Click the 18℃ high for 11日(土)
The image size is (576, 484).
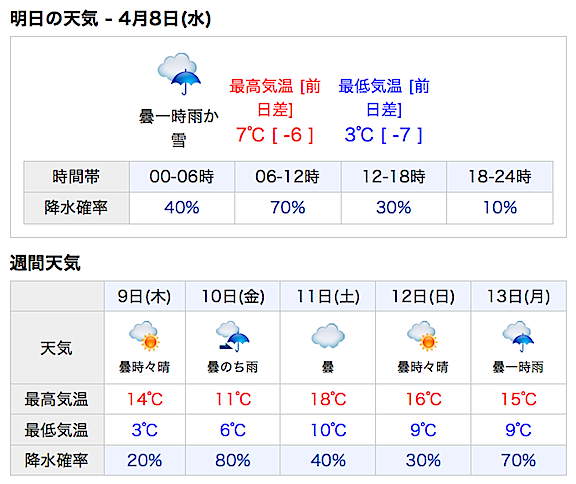(328, 399)
